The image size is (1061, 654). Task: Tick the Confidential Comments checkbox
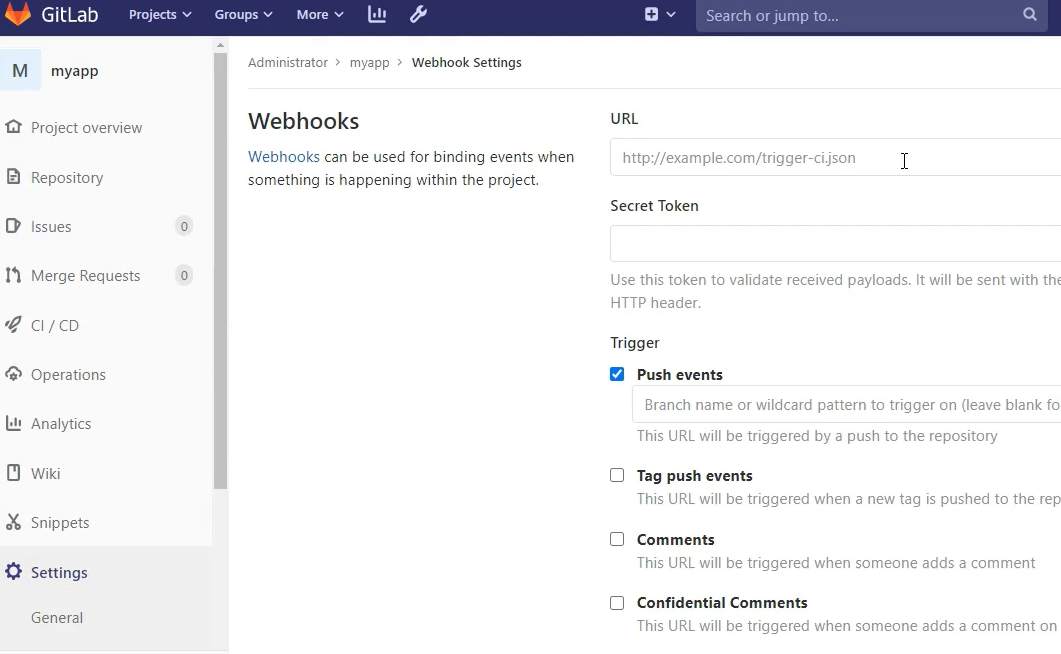coord(617,603)
